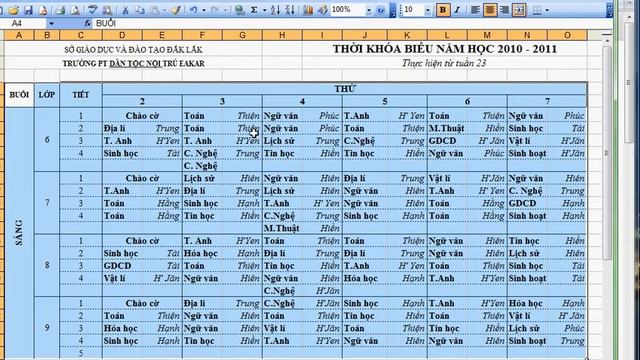Click the Paste clipboard icon
Screen dimensions: 640x360
[155, 10]
